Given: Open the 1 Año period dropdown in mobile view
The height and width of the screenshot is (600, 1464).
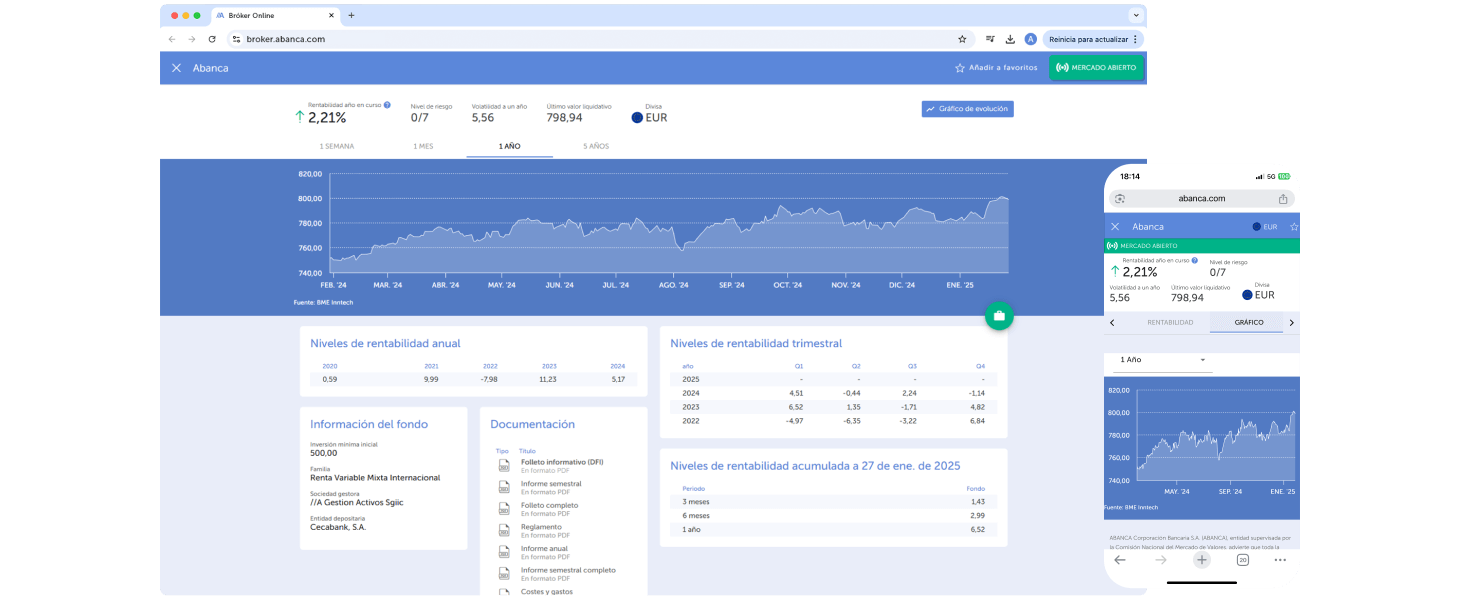Looking at the screenshot, I should tap(1162, 360).
